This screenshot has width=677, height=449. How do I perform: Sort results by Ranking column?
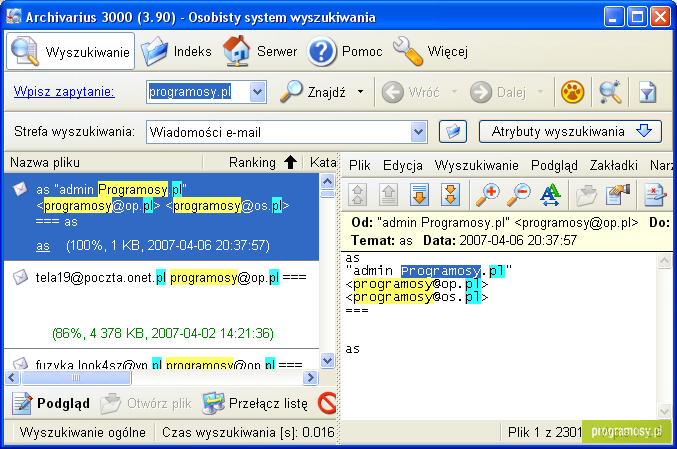(x=253, y=162)
